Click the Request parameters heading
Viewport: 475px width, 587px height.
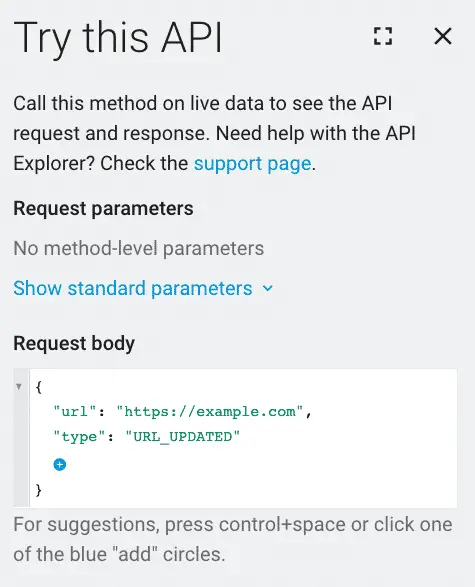[x=103, y=208]
